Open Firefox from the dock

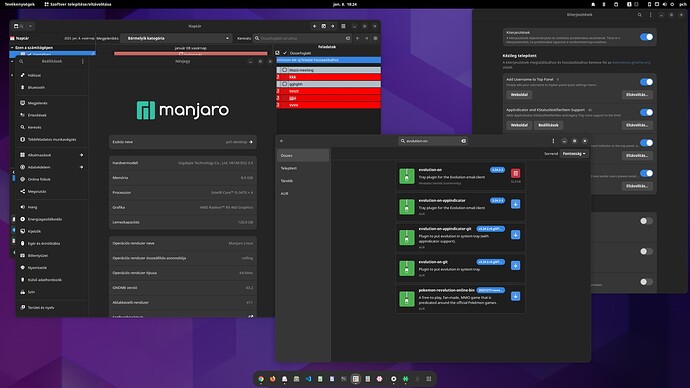(x=273, y=379)
